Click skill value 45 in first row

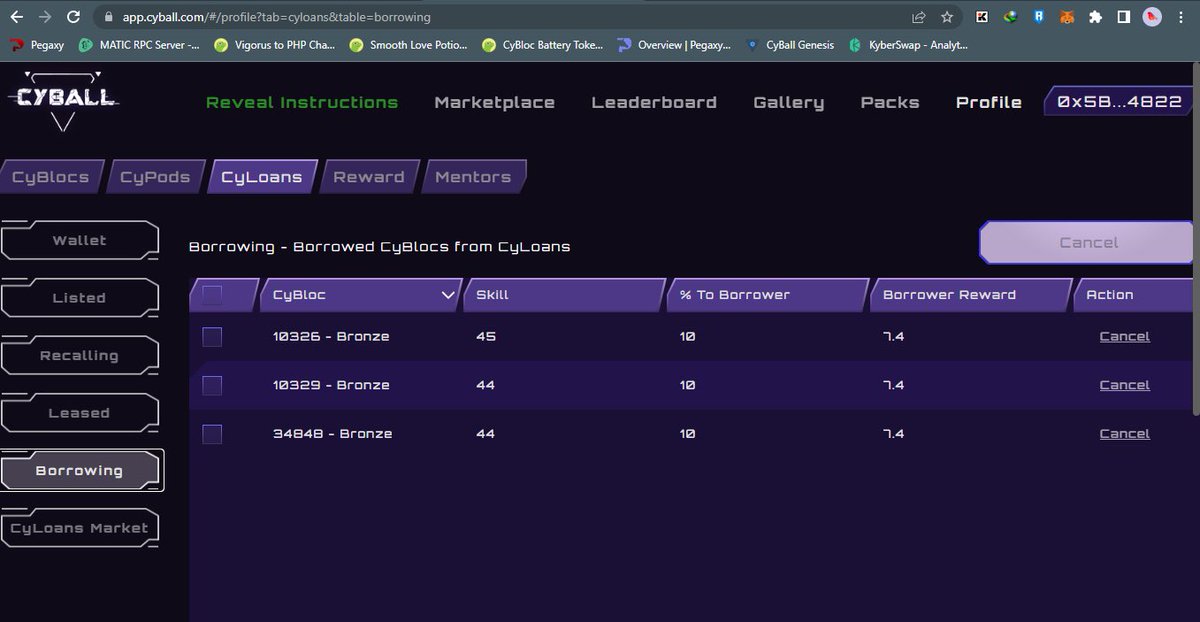point(486,337)
